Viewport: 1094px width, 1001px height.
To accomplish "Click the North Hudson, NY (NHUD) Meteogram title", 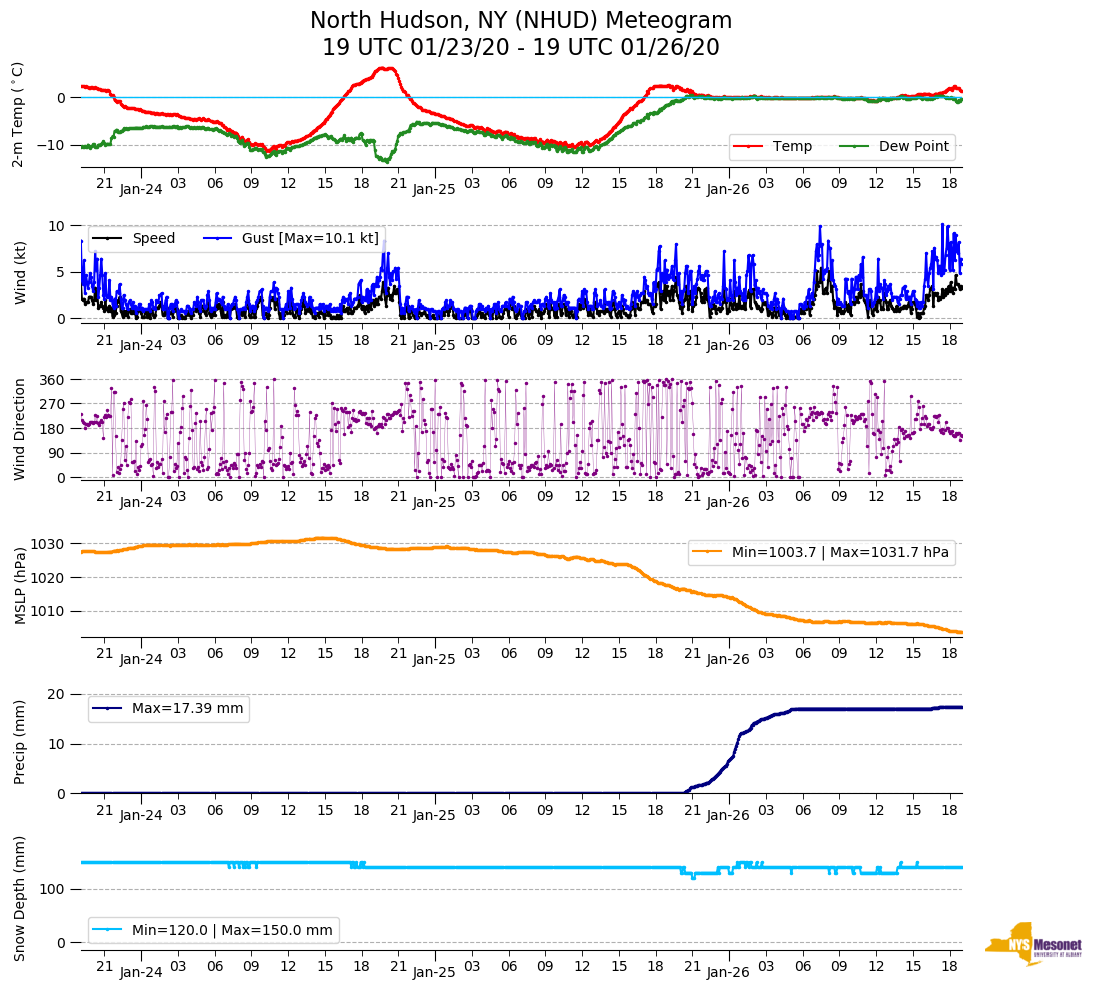I will tap(520, 21).
